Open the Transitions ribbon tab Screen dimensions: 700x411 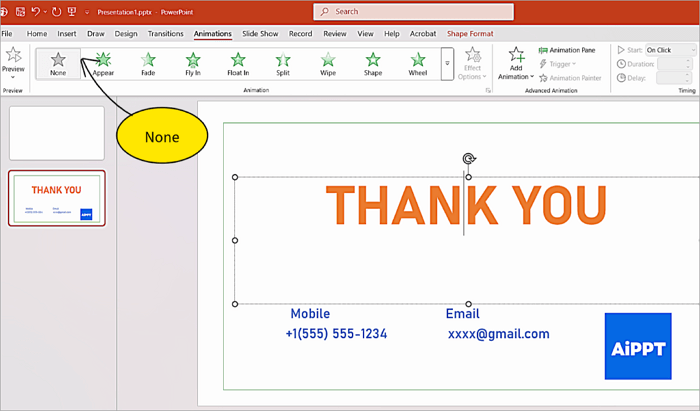click(x=166, y=33)
